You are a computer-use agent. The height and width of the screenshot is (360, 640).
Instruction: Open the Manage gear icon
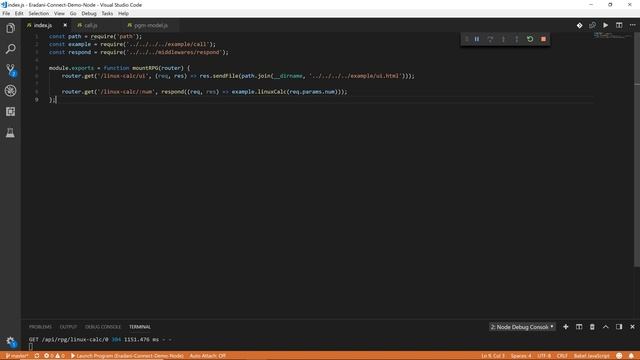click(x=10, y=341)
